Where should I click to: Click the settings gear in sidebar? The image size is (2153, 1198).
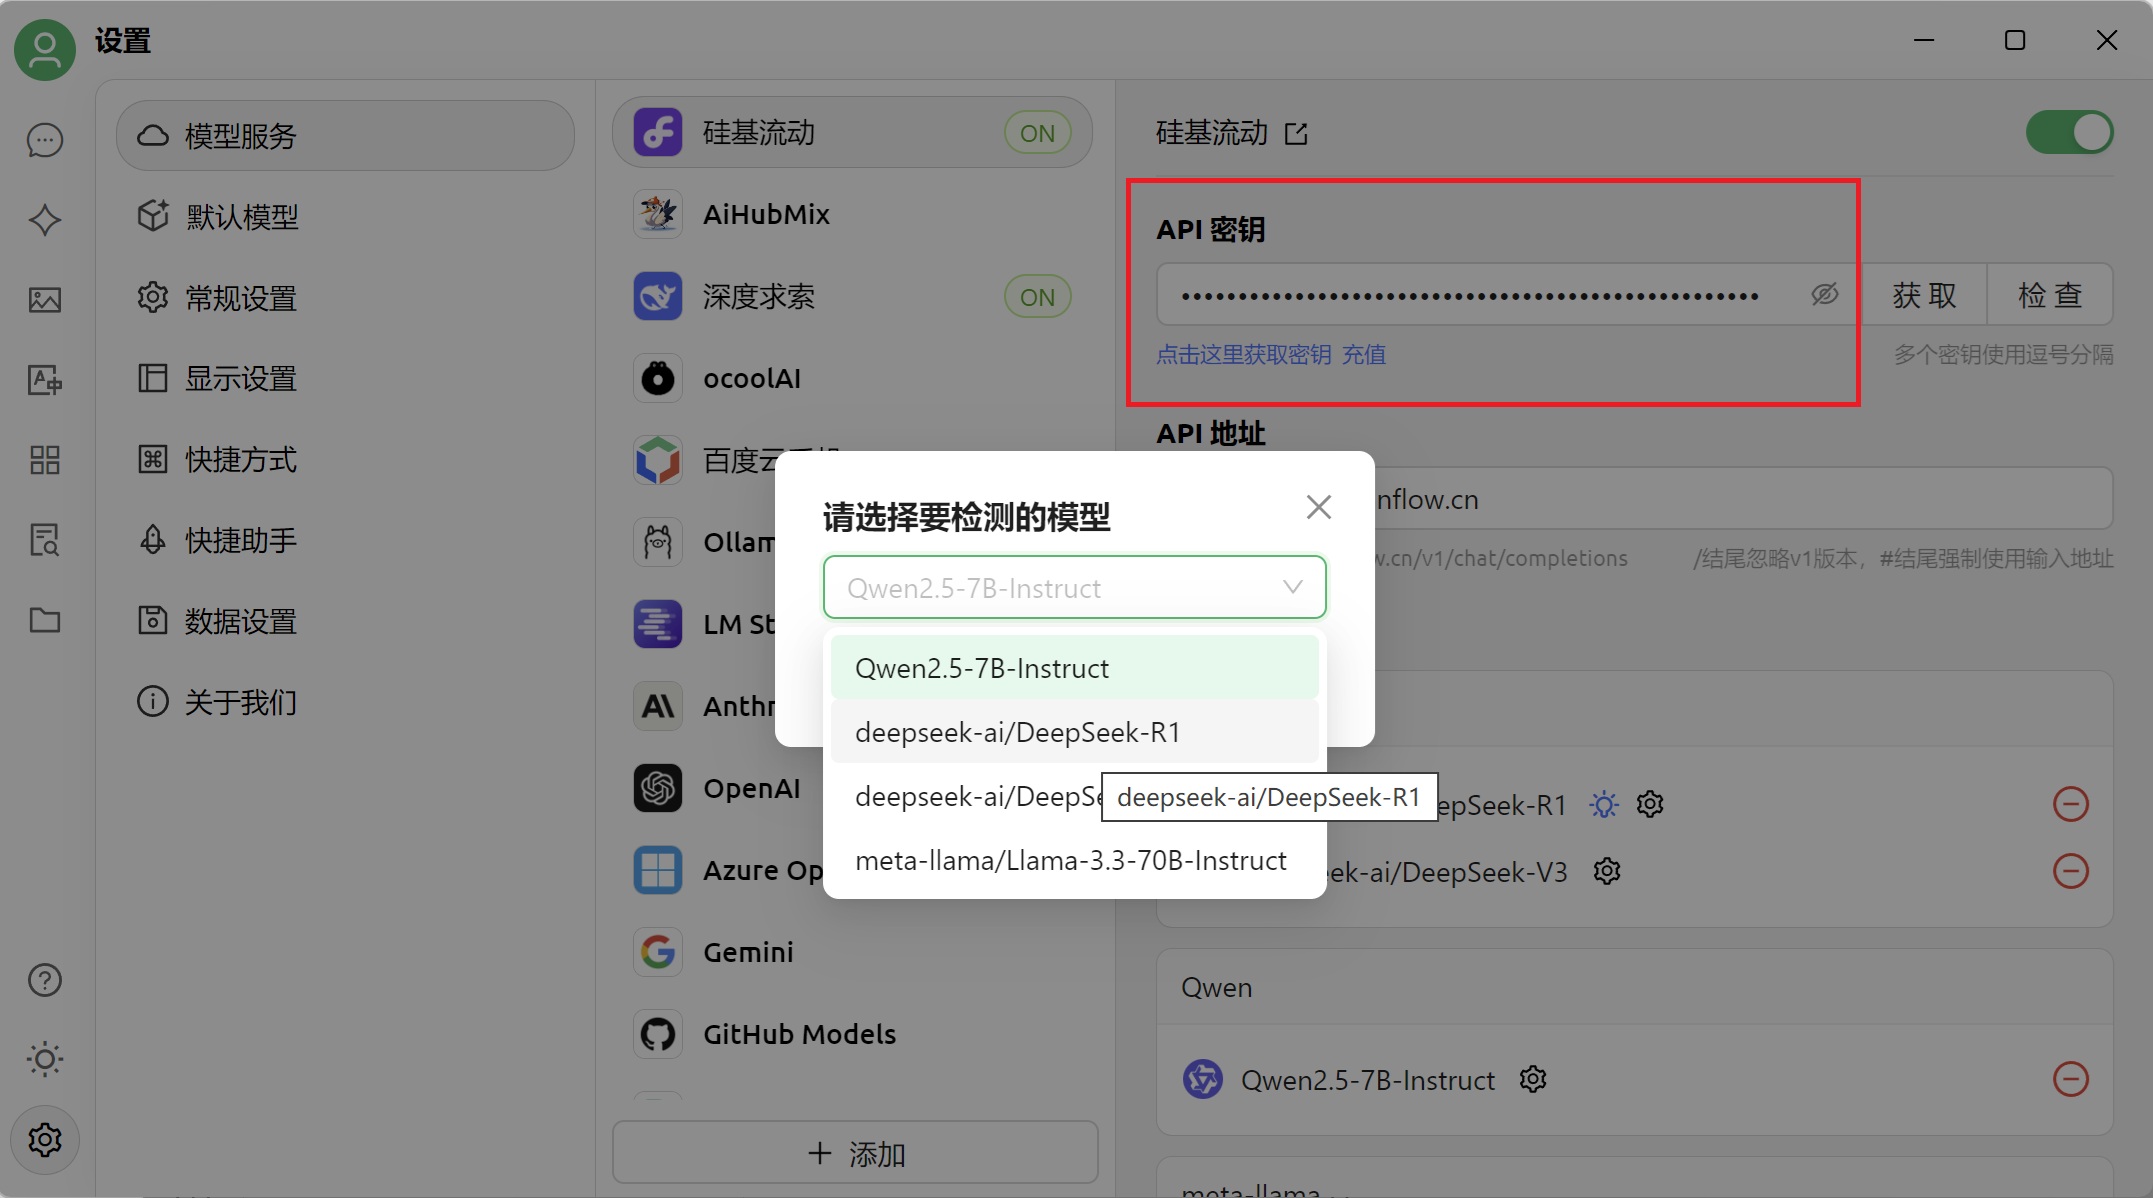click(45, 1139)
